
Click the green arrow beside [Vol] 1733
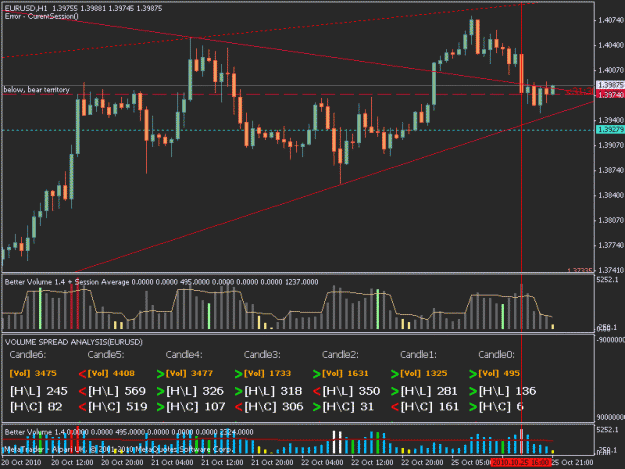pos(239,374)
